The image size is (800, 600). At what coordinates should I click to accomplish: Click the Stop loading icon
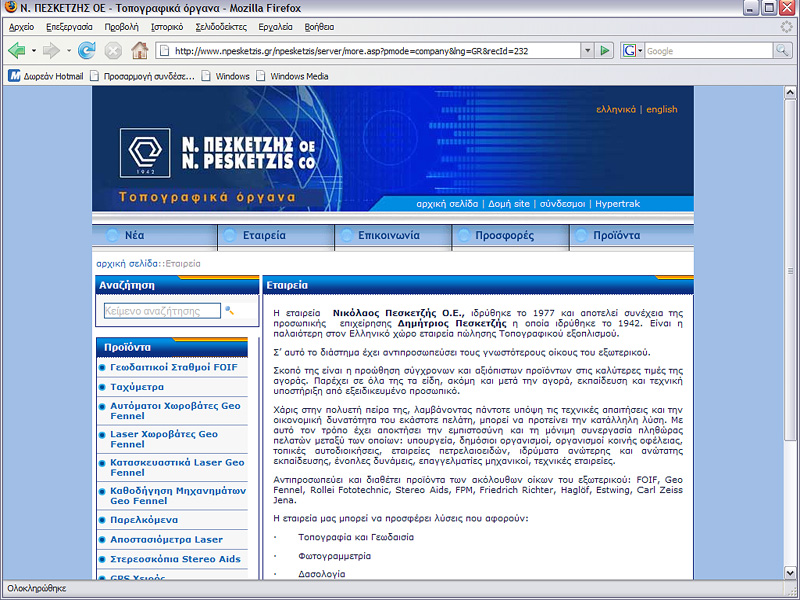pyautogui.click(x=113, y=51)
